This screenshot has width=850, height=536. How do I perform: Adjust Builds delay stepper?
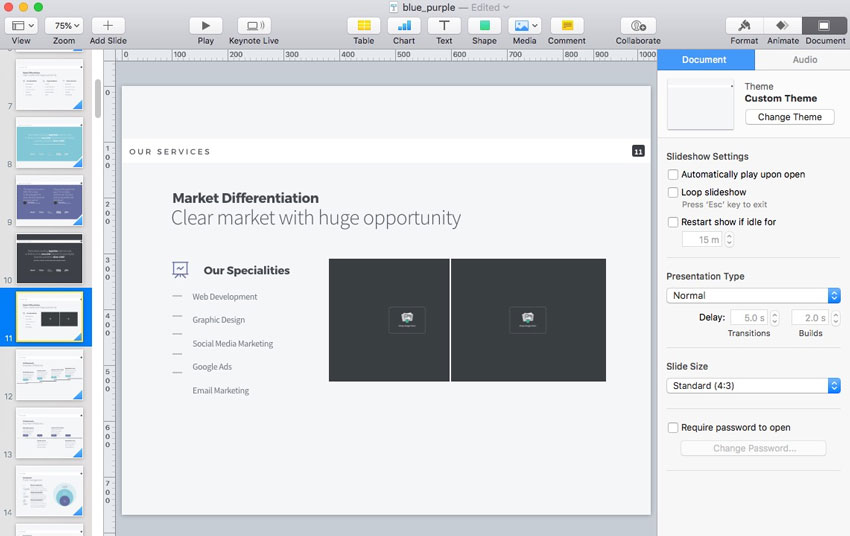pyautogui.click(x=835, y=318)
